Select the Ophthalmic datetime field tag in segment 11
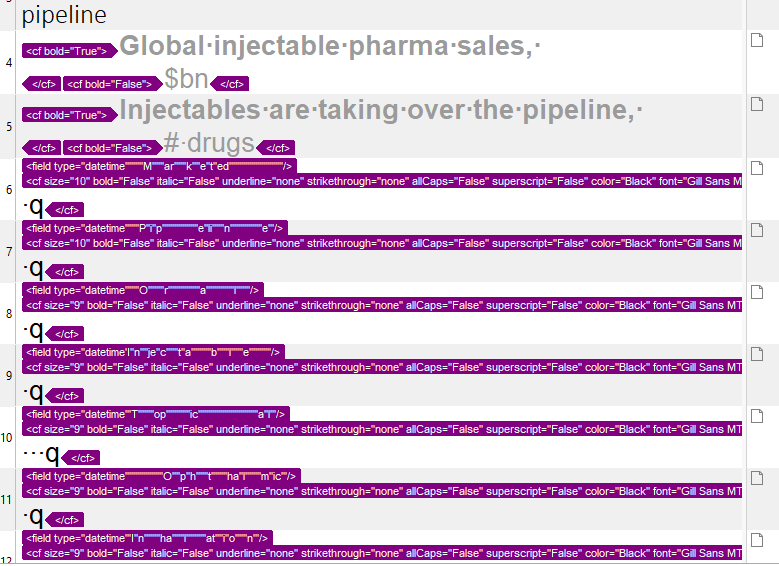Screen dimensions: 779x566 (161, 476)
